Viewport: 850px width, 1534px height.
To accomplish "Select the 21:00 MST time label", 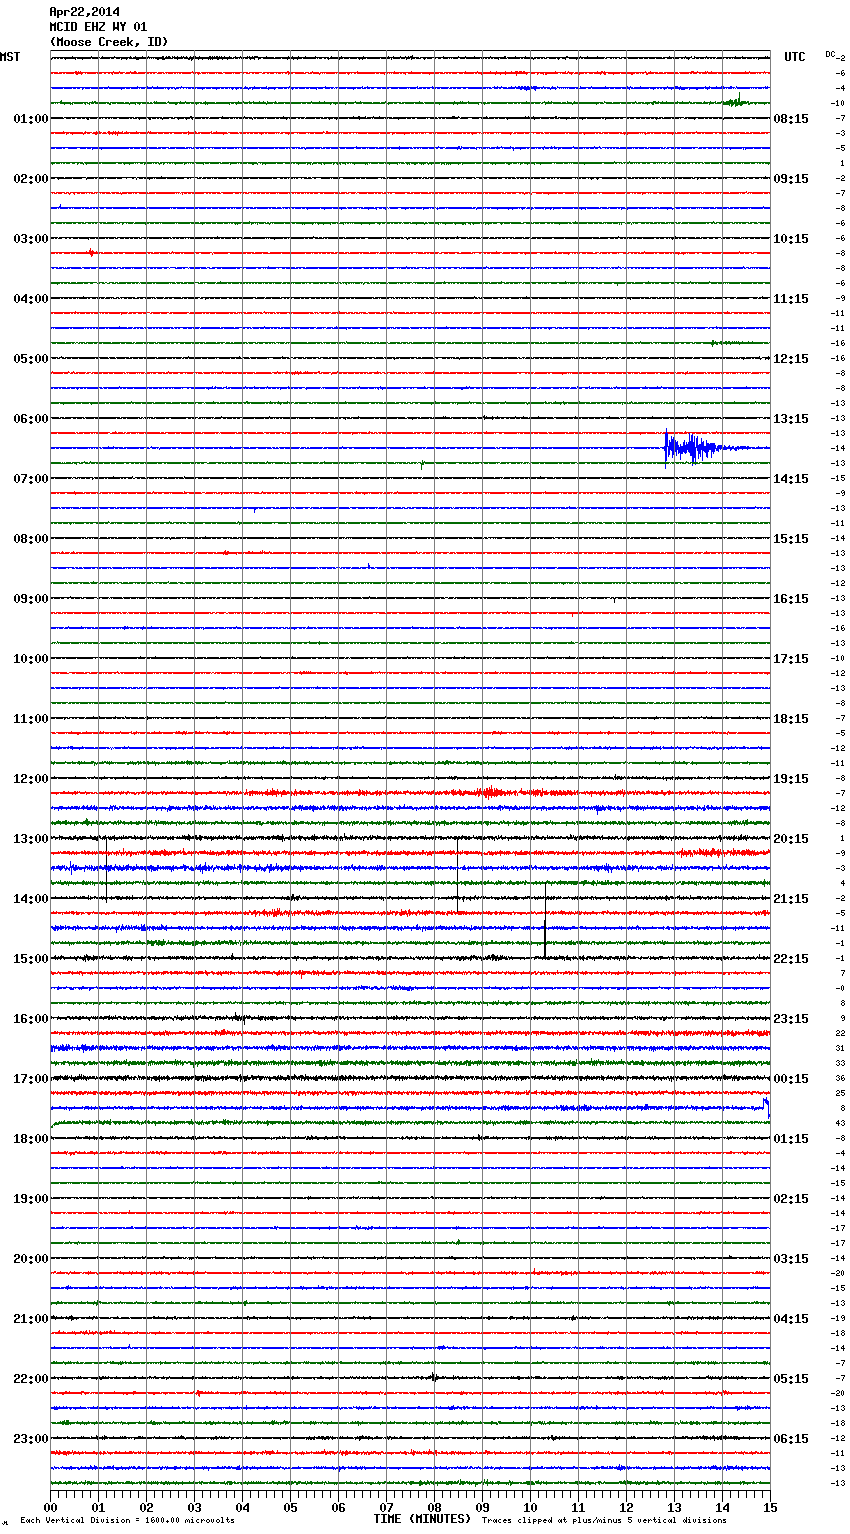I will click(x=31, y=1319).
